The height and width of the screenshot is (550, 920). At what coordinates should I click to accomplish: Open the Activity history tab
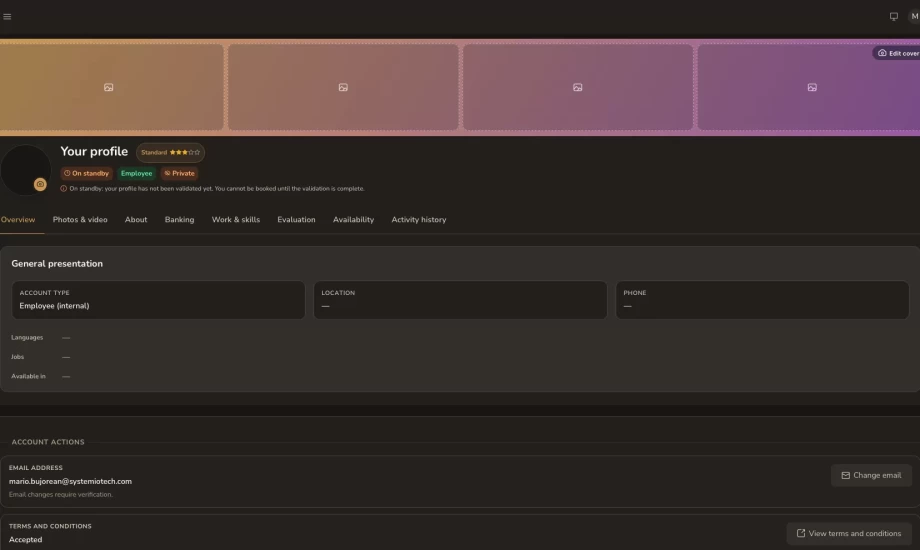419,220
